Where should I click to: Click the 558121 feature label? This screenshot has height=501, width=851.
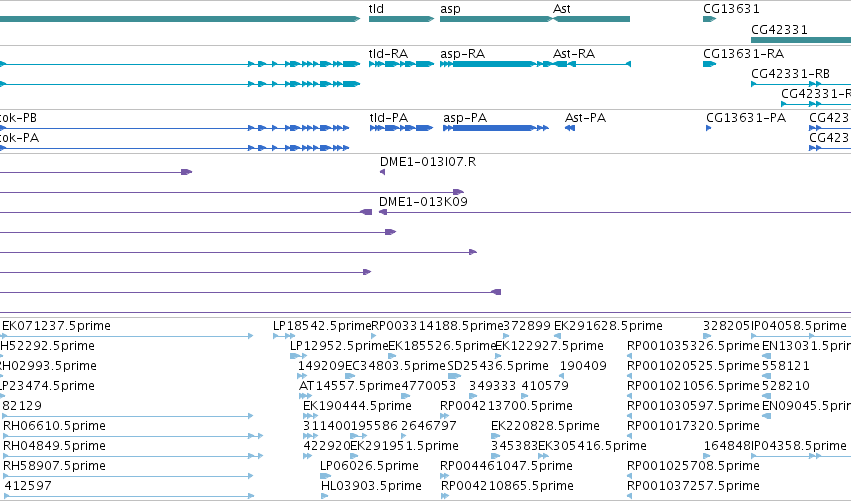[785, 366]
